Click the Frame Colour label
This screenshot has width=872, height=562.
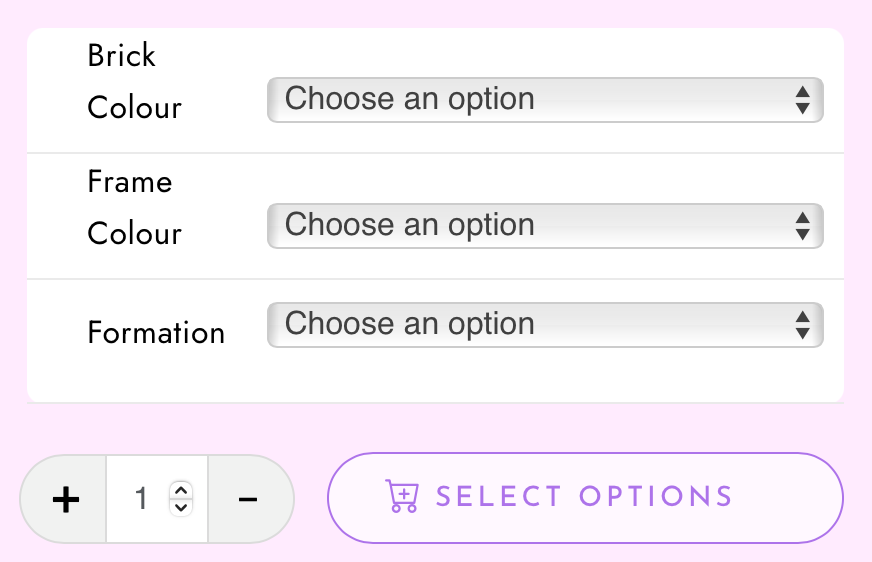point(134,233)
